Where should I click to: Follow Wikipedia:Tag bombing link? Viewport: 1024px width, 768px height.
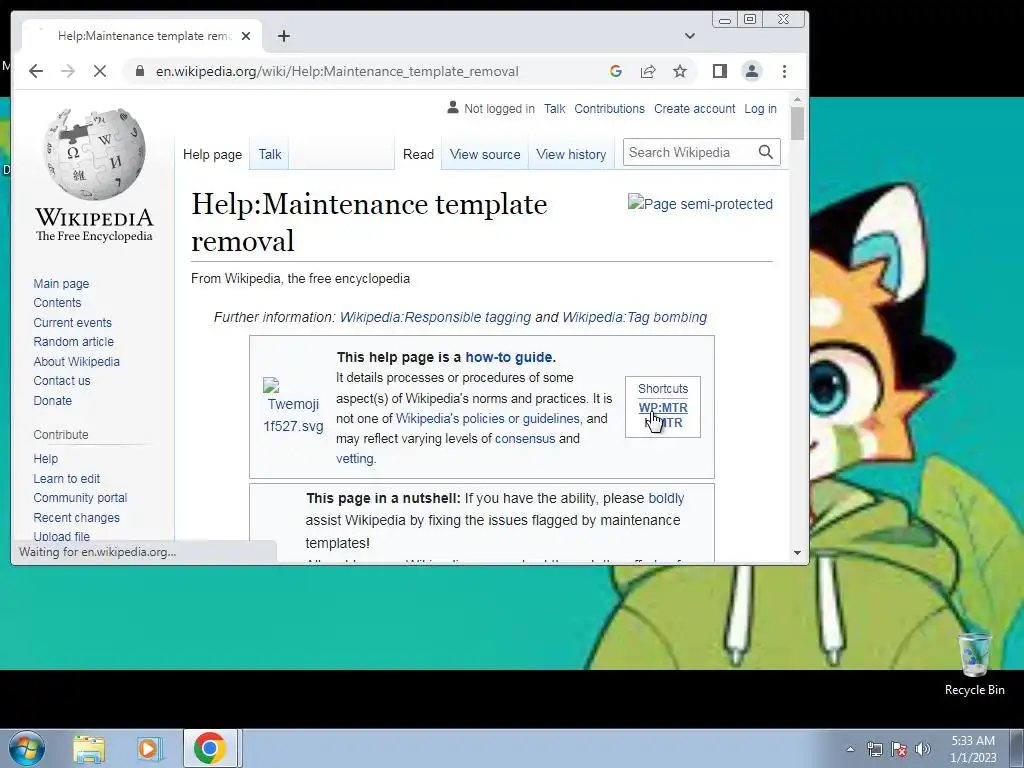(635, 317)
